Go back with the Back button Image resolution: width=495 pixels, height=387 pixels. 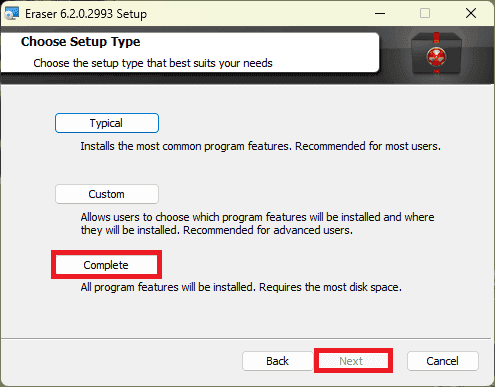277,361
